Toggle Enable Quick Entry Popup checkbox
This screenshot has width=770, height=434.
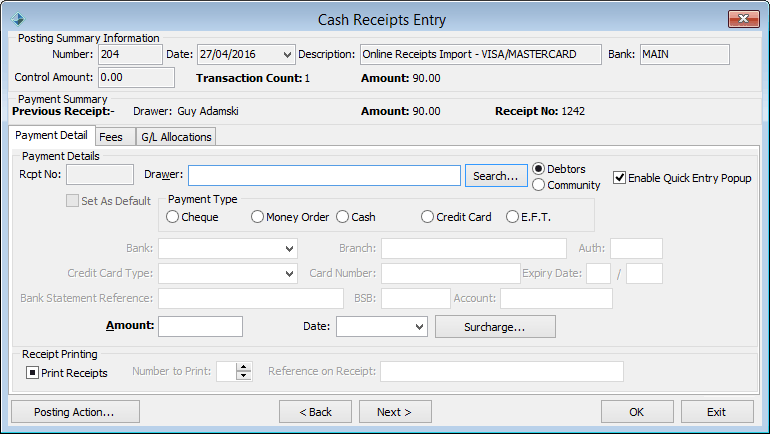[619, 178]
